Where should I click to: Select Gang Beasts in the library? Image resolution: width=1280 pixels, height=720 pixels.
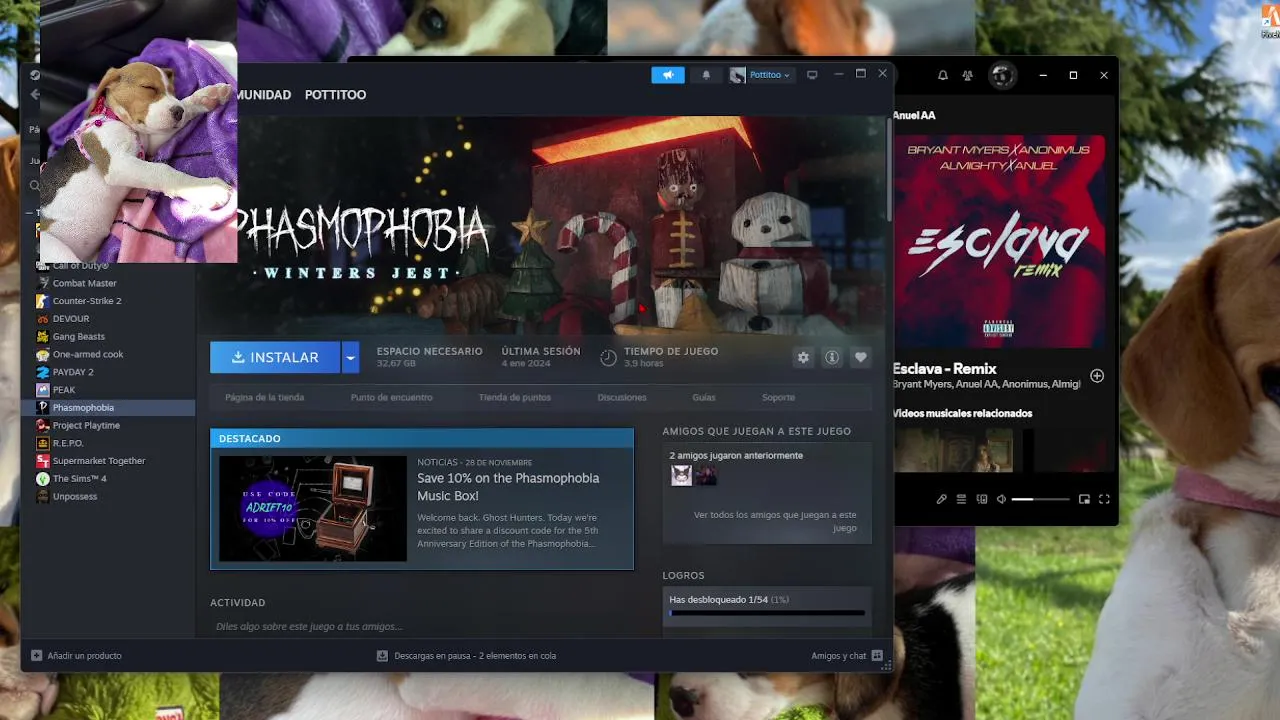(108, 336)
